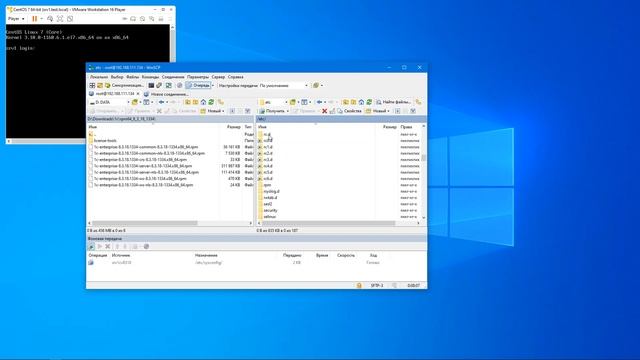The image size is (640, 360).
Task: Toggle the Очередь queue button
Action: point(198,85)
